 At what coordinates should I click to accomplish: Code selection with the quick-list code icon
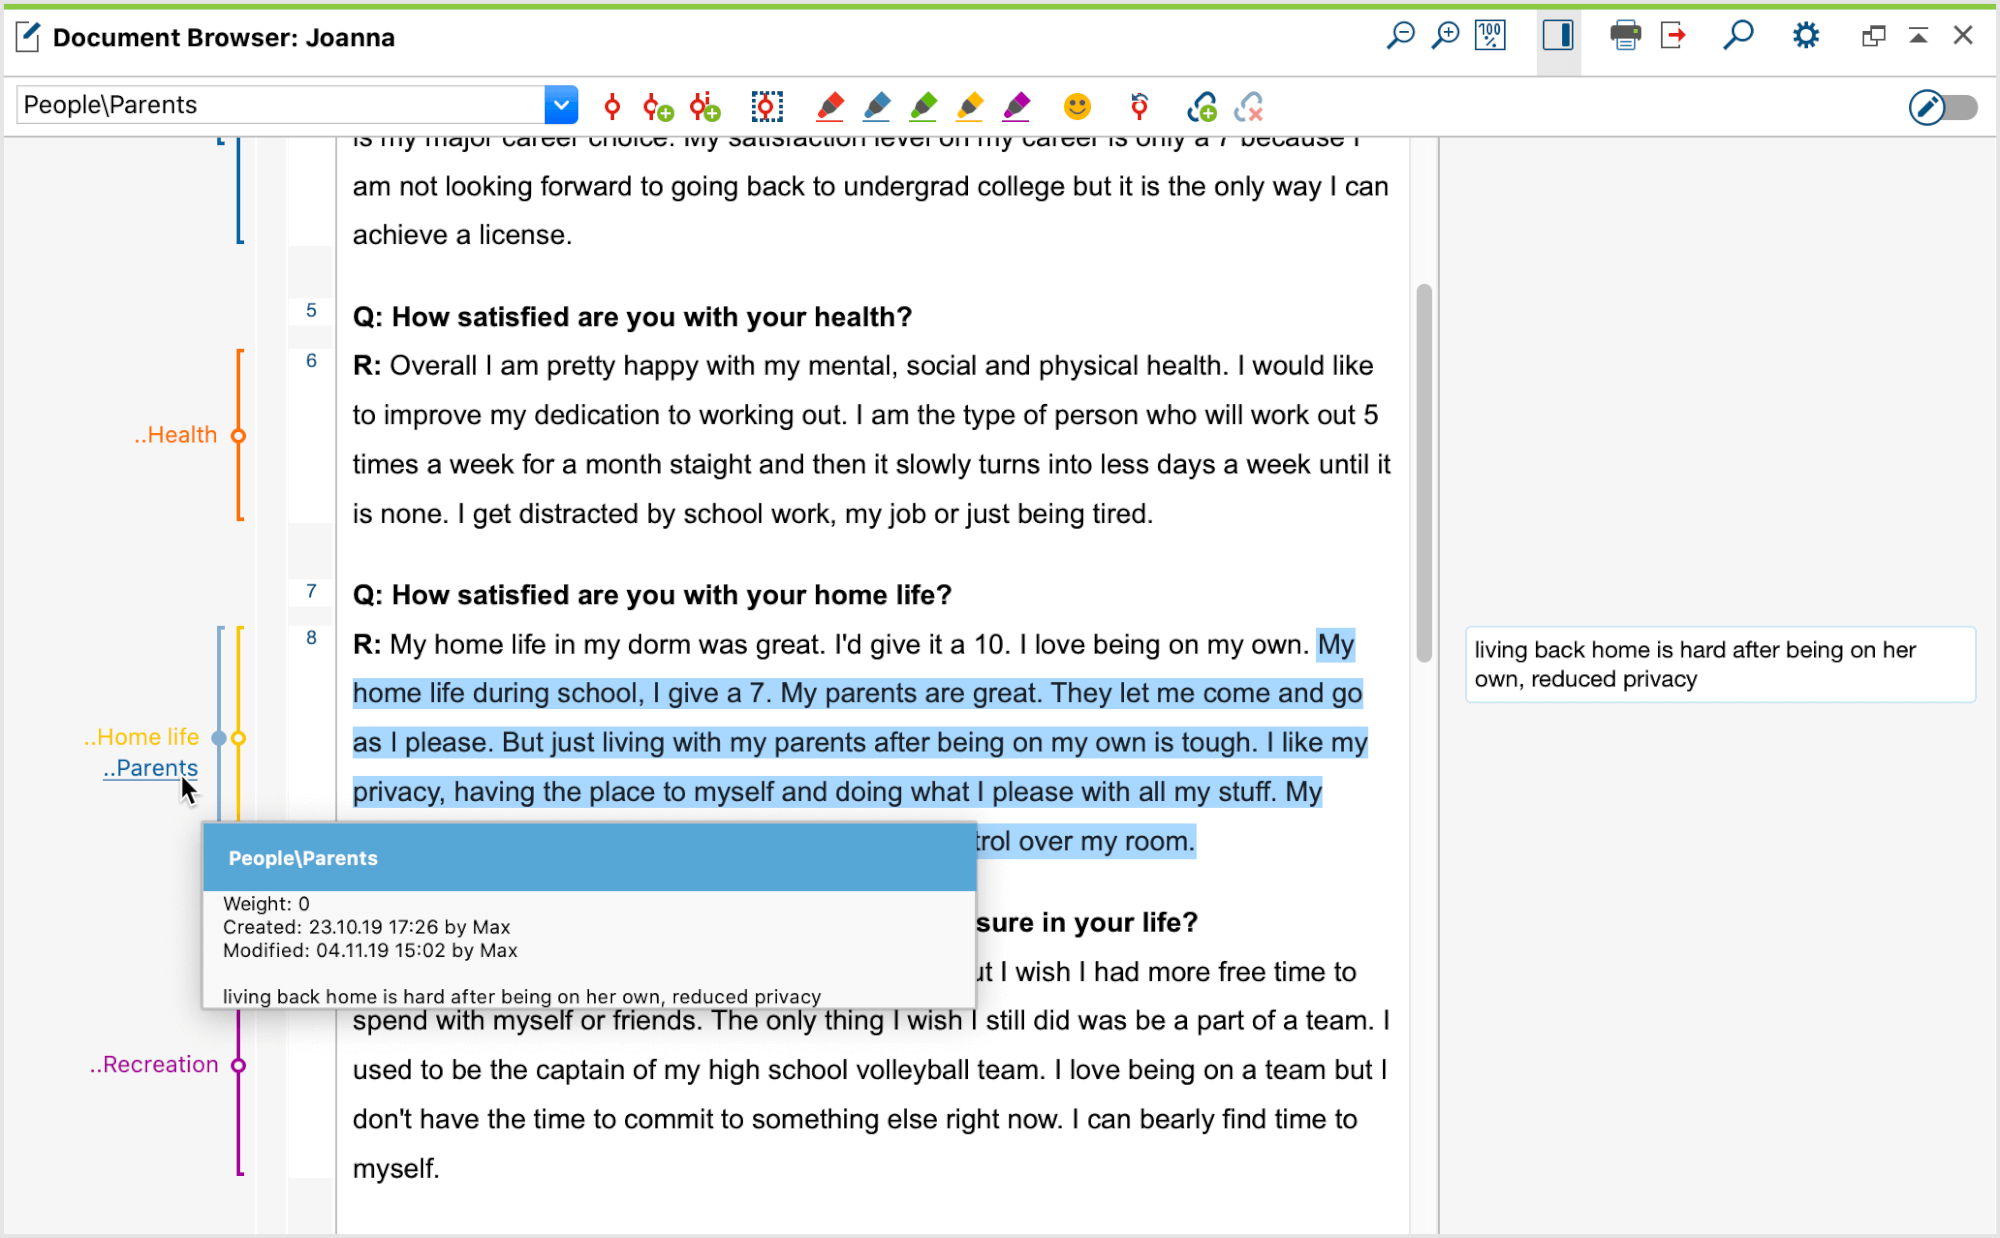pyautogui.click(x=612, y=106)
